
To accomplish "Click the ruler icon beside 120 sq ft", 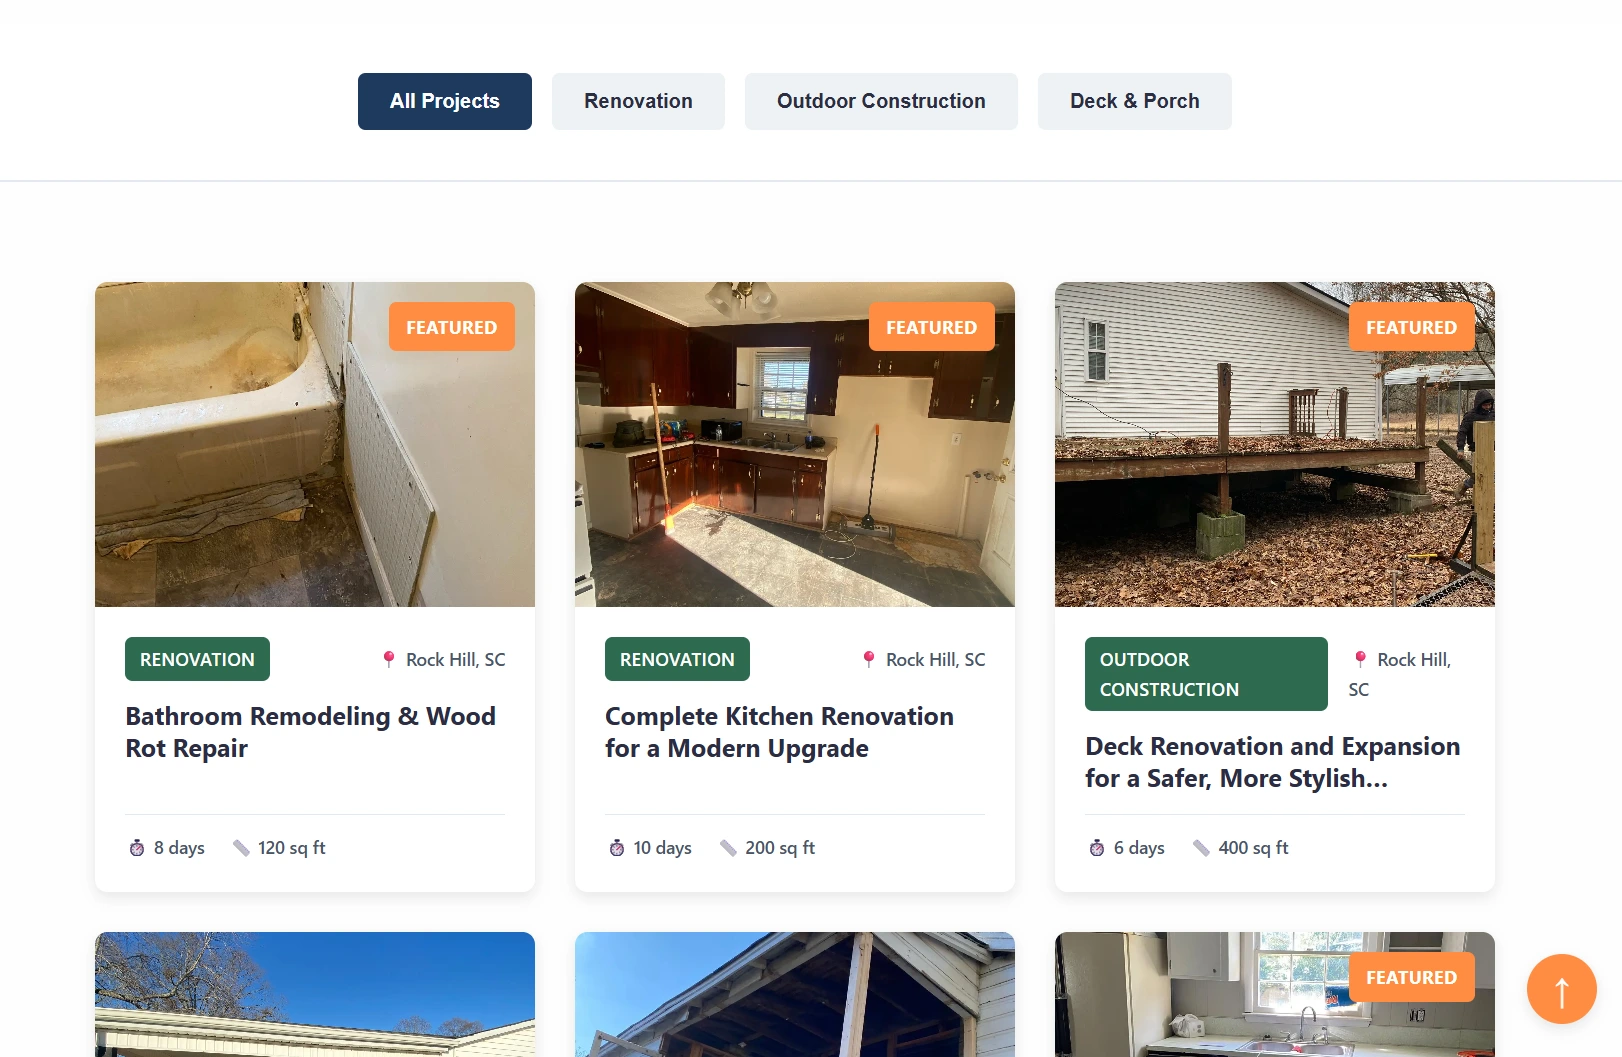I will 241,848.
